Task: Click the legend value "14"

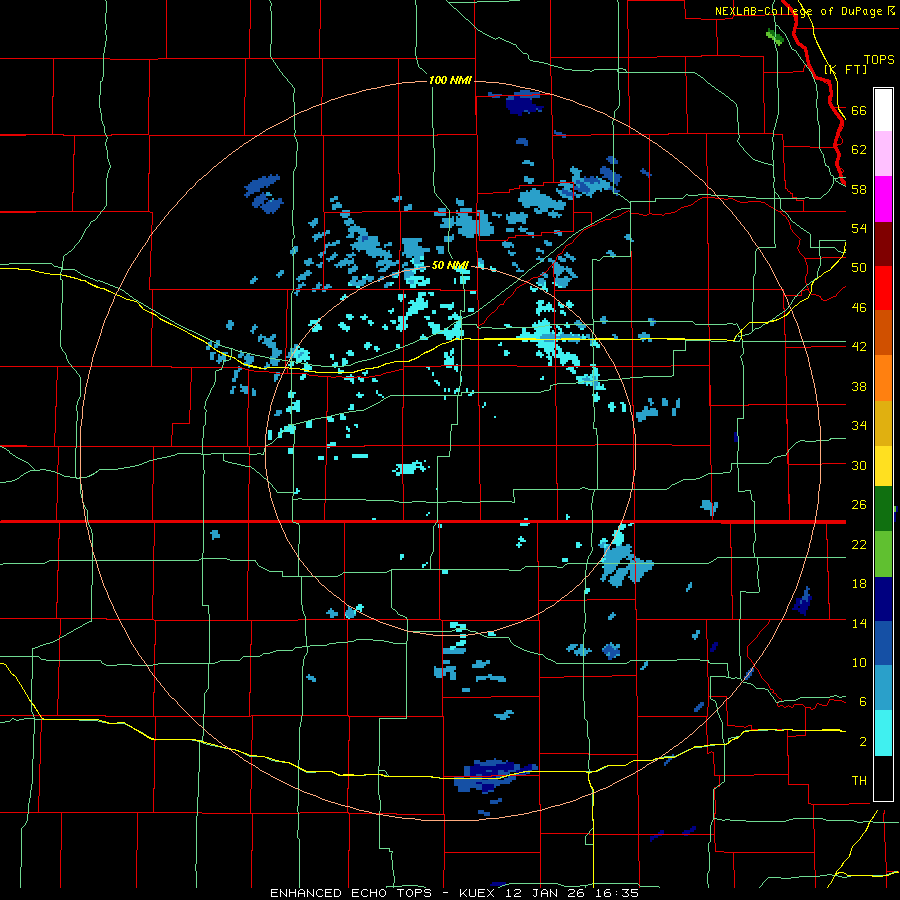Action: pos(859,623)
